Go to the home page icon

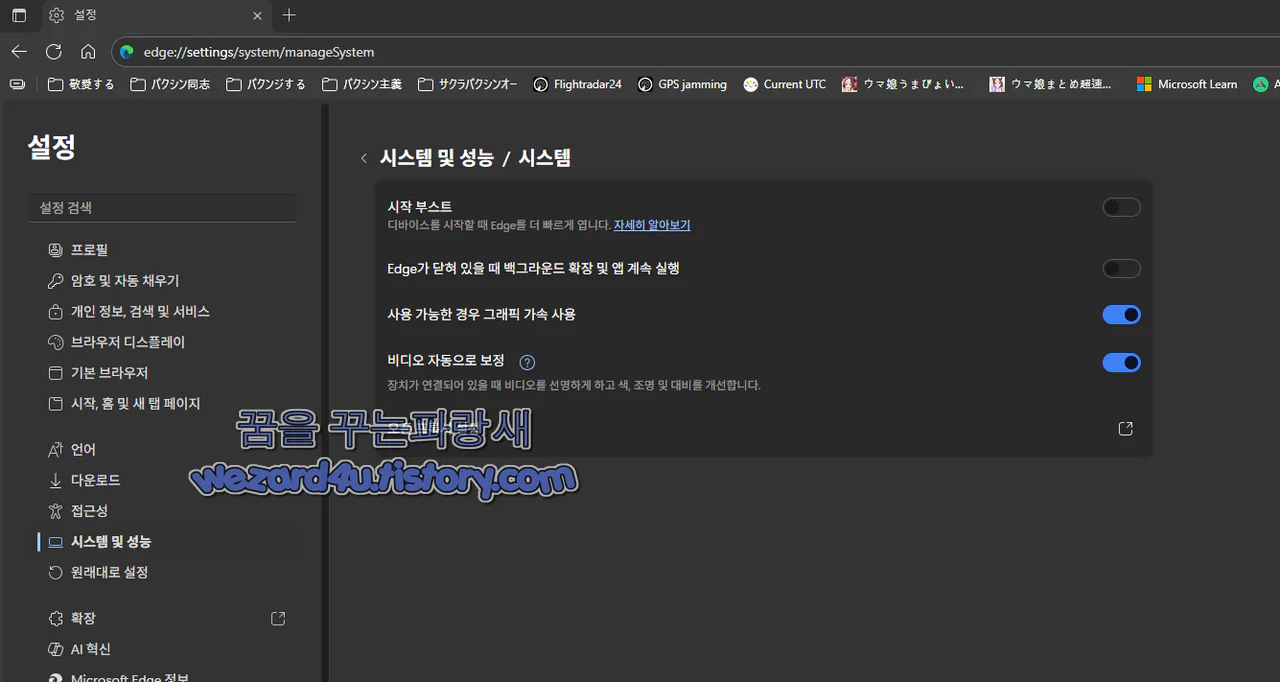tap(88, 51)
